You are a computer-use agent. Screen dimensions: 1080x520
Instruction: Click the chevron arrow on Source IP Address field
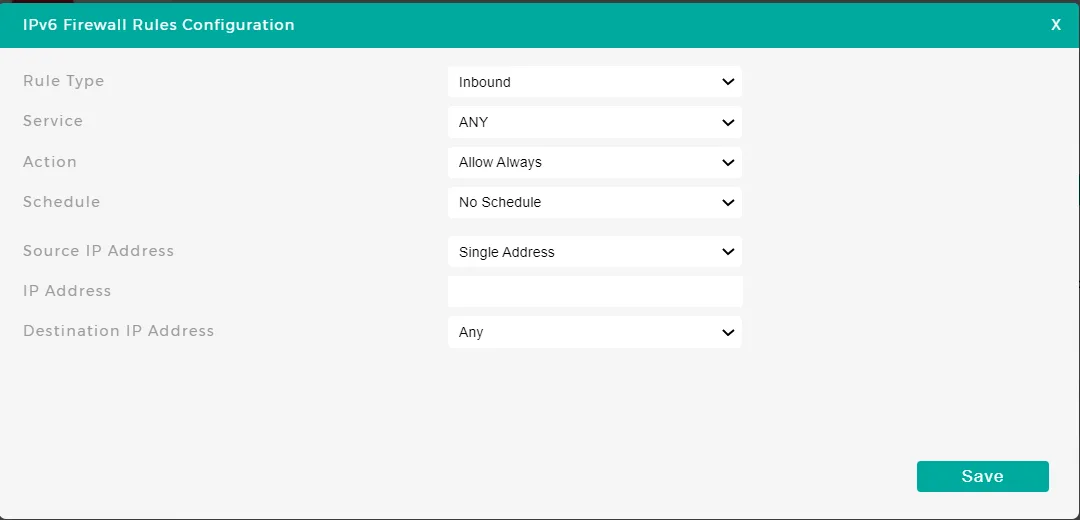pyautogui.click(x=728, y=252)
